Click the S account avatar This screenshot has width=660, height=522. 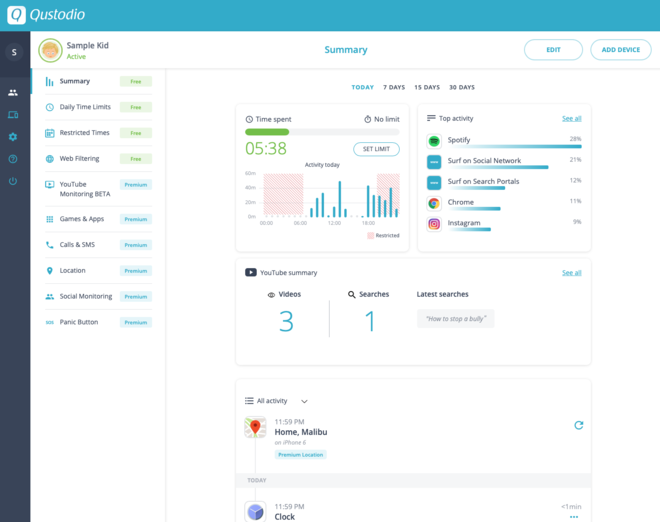(14, 52)
